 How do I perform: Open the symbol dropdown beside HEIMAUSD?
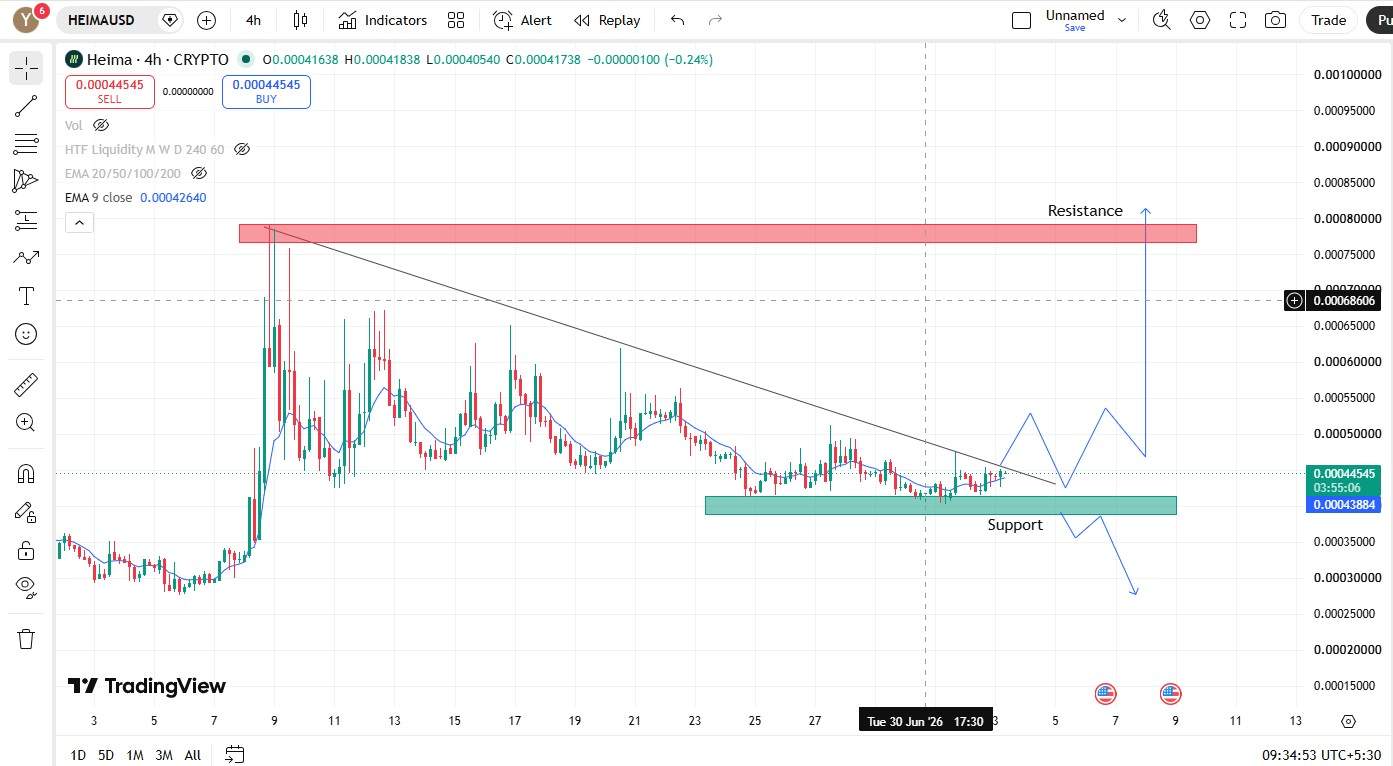pos(170,20)
